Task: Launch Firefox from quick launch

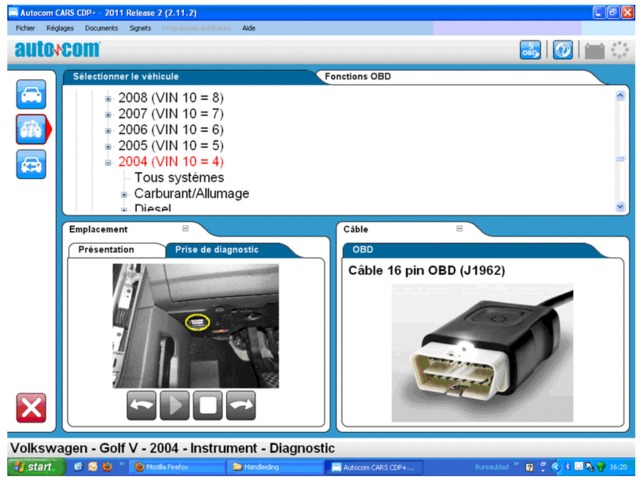Action: point(107,467)
